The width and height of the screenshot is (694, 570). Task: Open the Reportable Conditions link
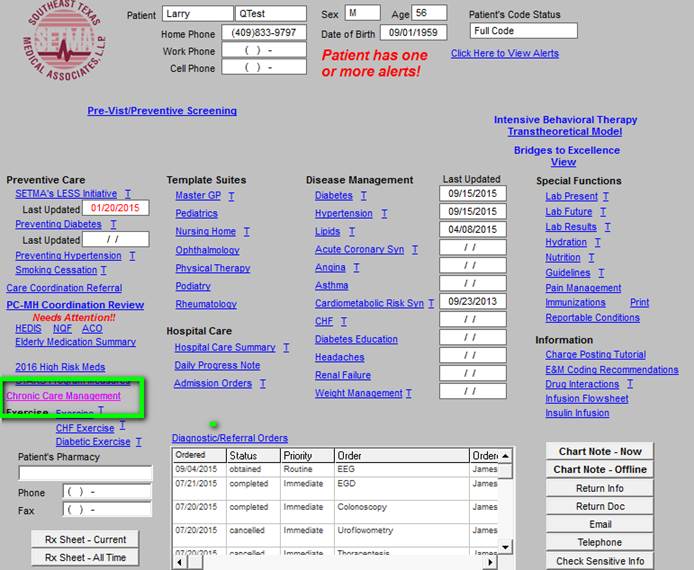593,318
